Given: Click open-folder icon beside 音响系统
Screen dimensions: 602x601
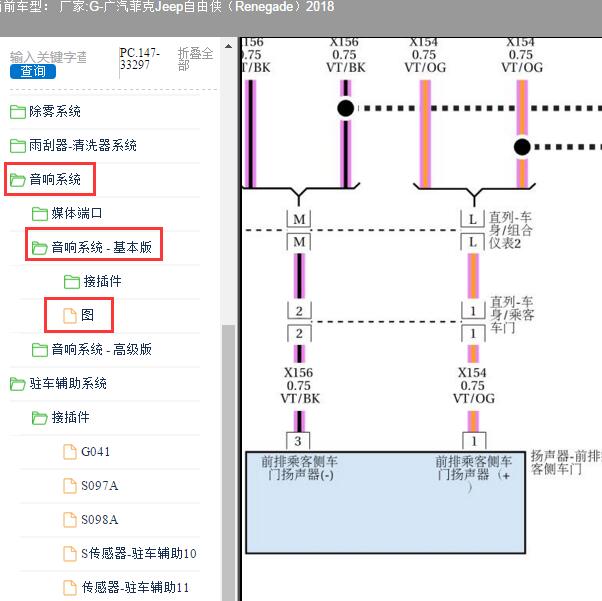Looking at the screenshot, I should (18, 180).
